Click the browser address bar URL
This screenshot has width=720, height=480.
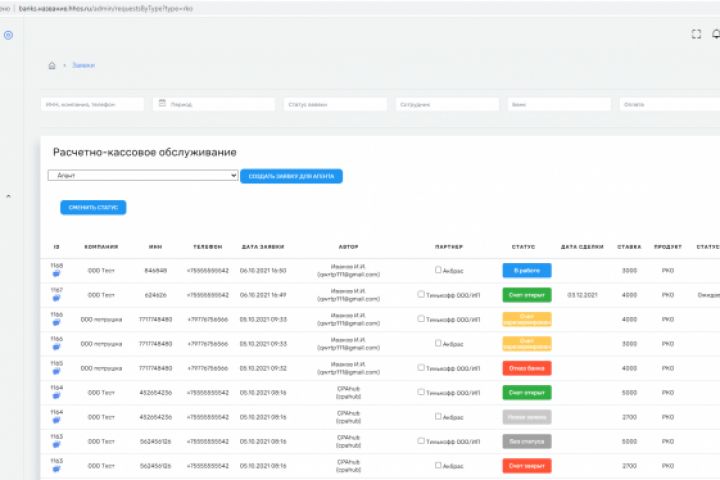coord(106,8)
